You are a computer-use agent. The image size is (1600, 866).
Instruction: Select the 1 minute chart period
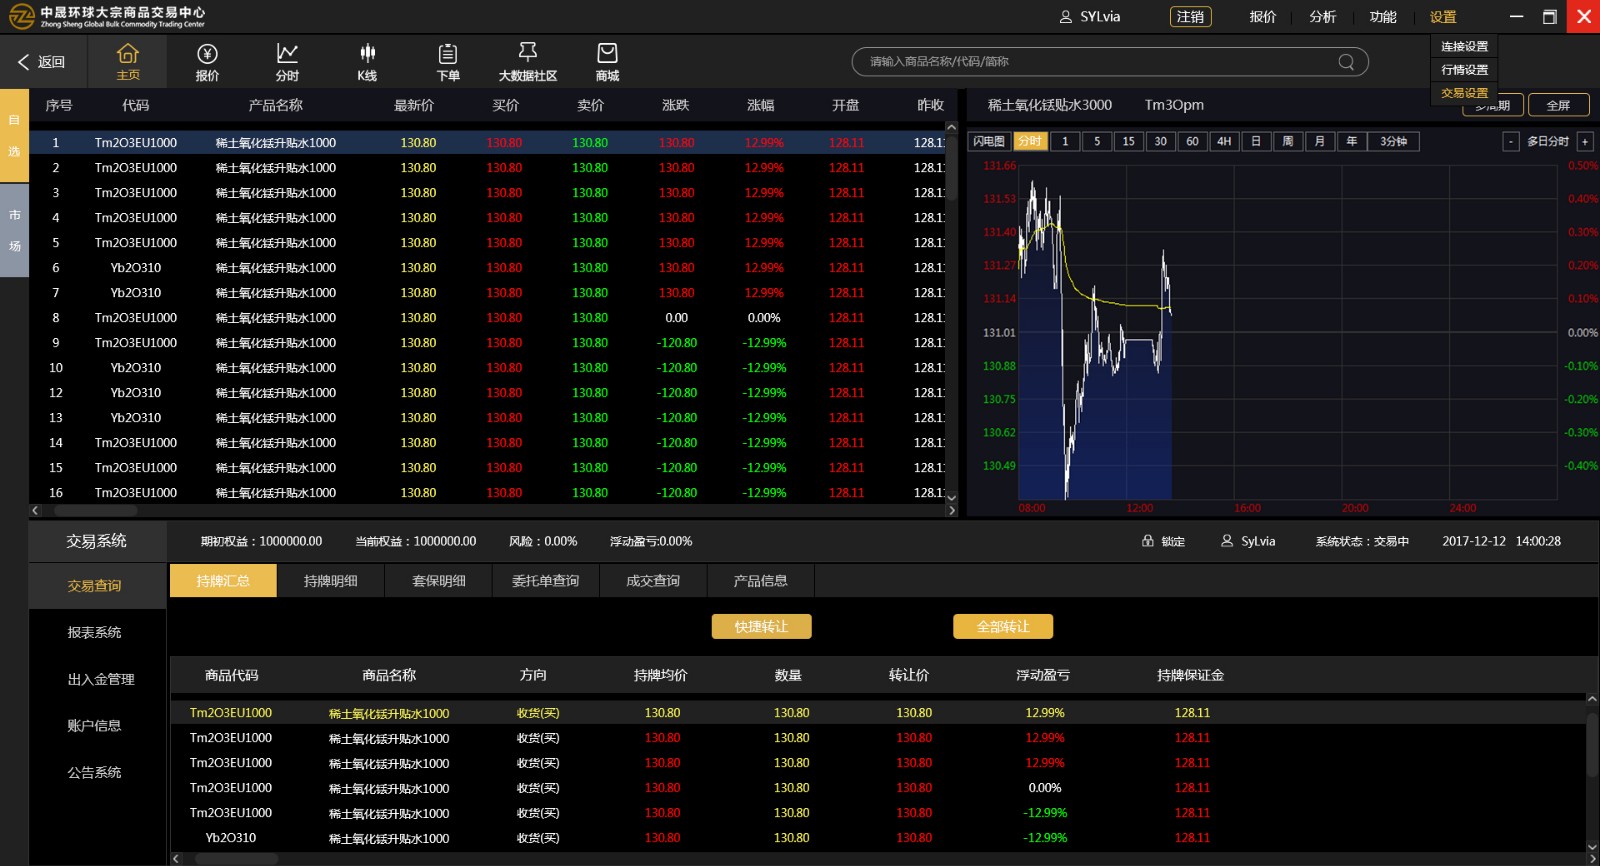tap(1065, 142)
